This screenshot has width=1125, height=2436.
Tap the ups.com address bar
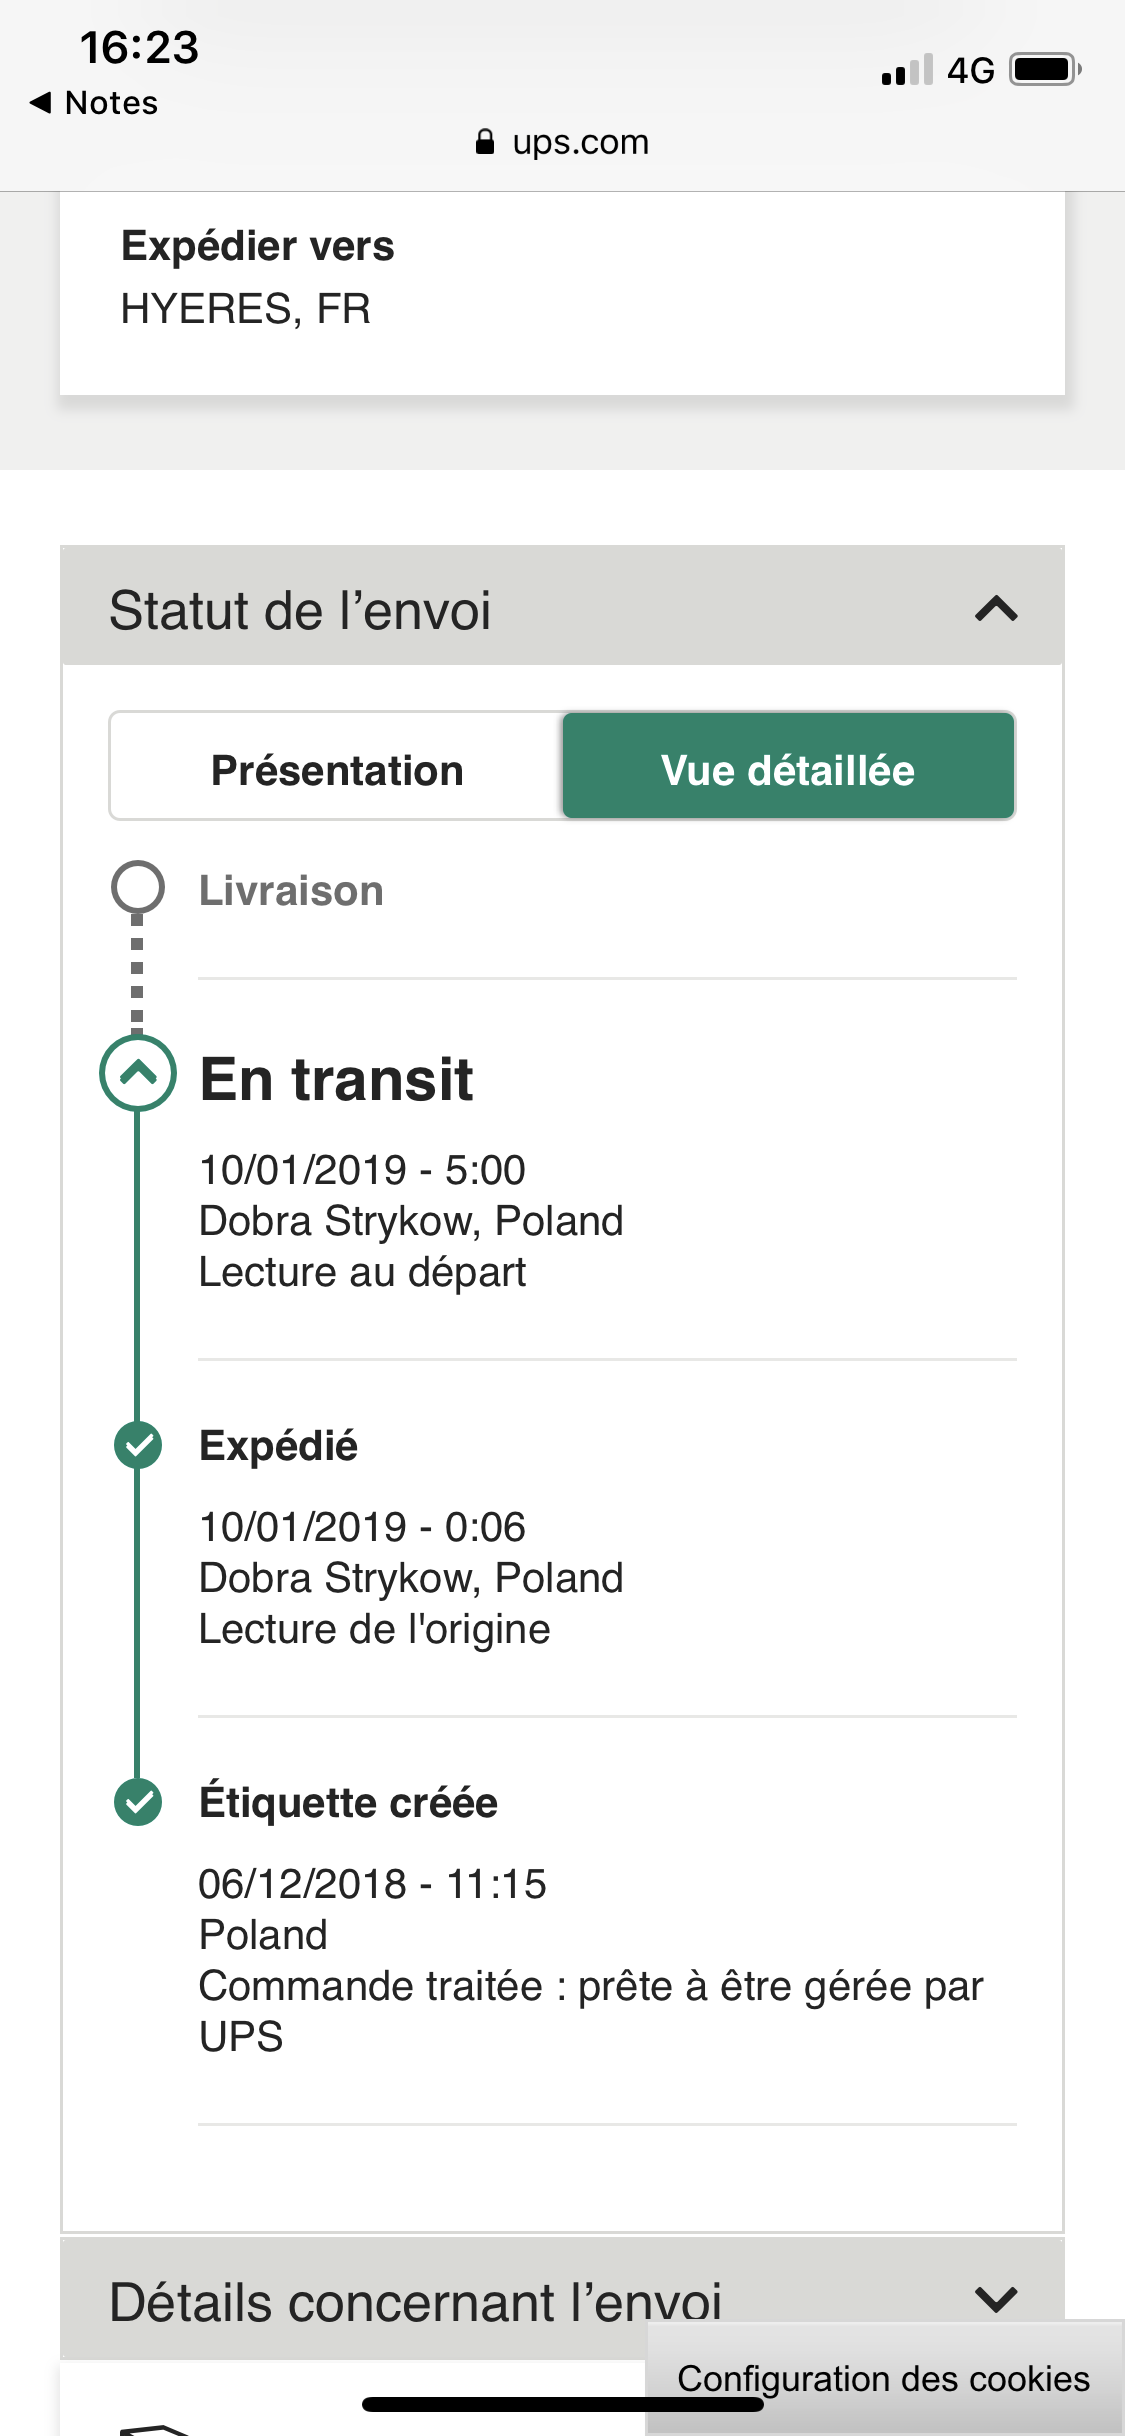562,142
